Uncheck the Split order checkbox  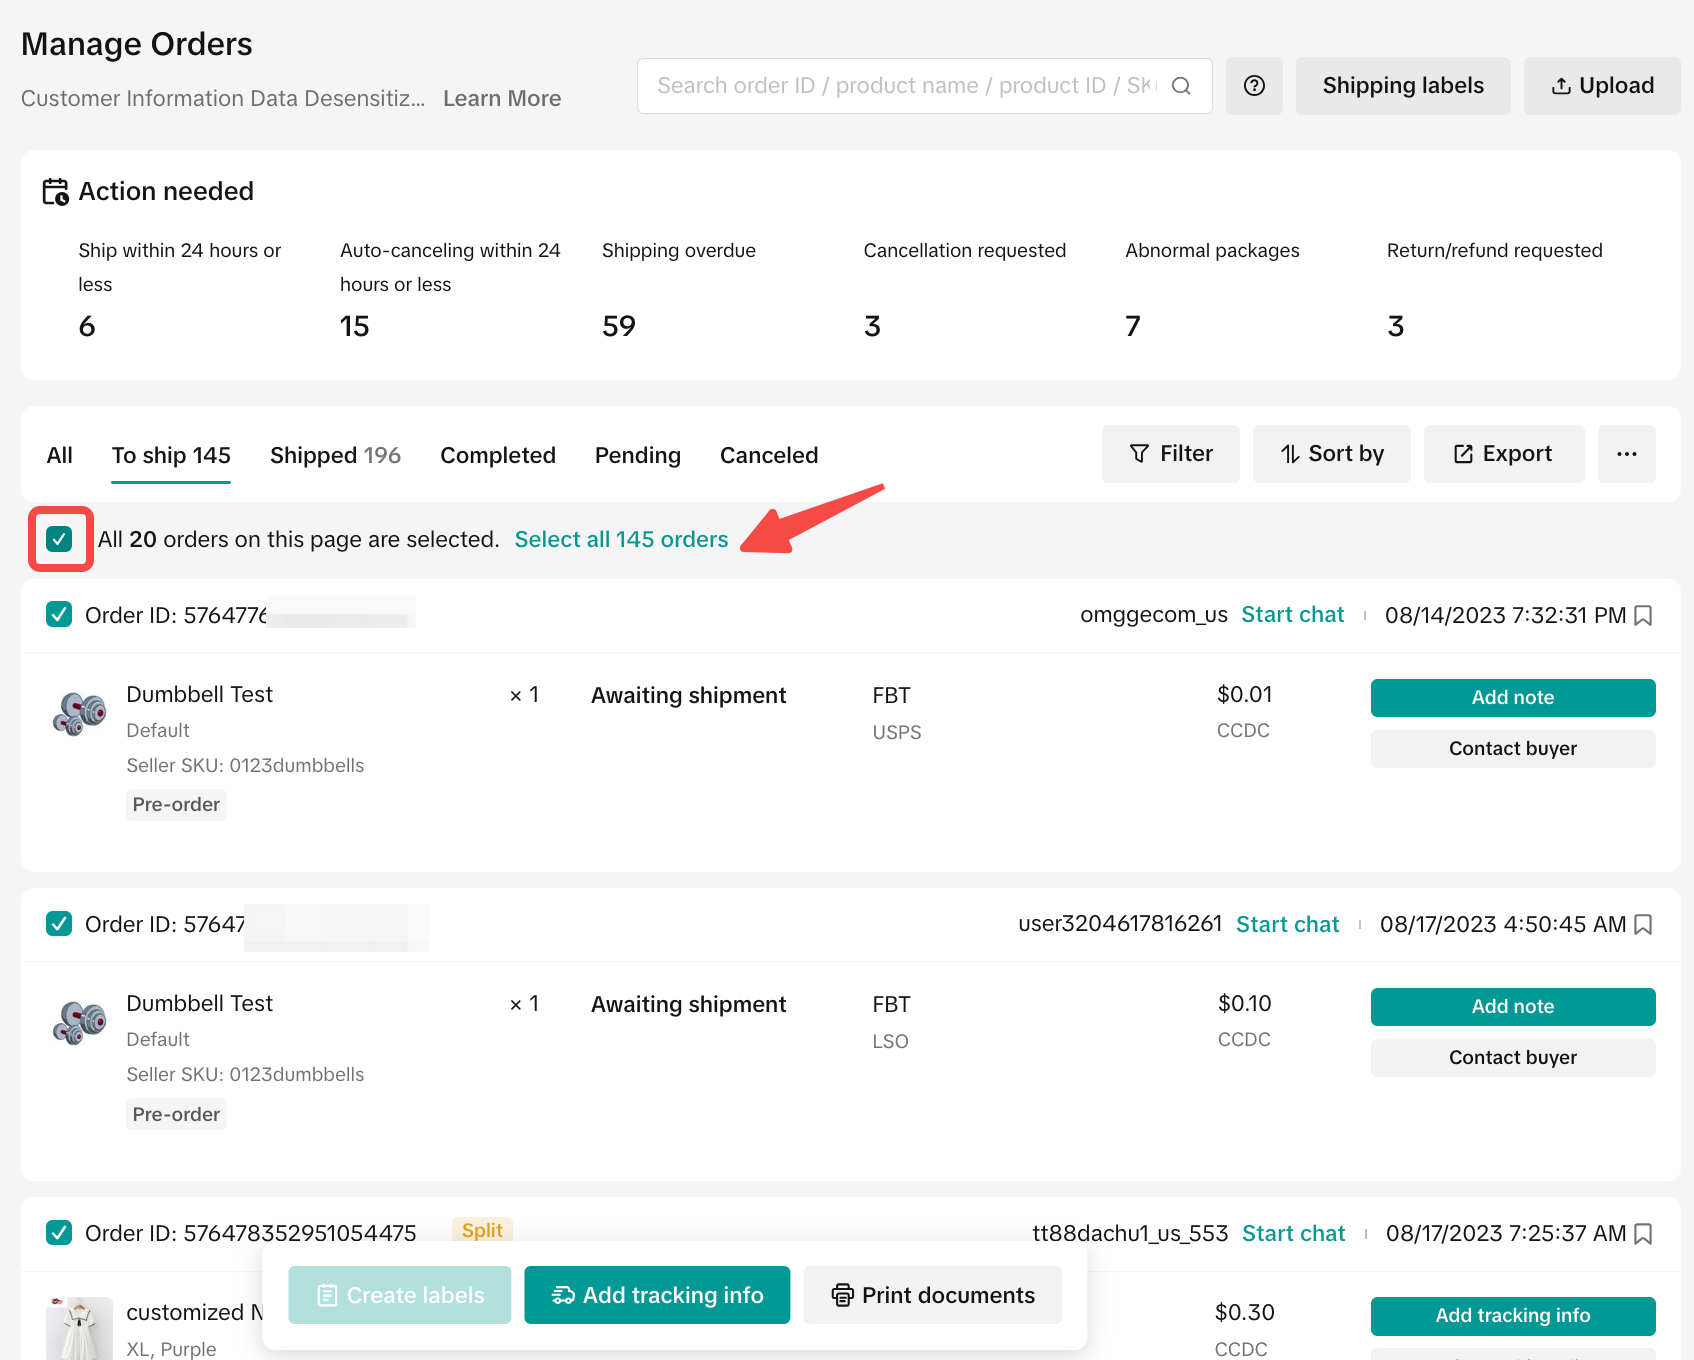click(59, 1232)
